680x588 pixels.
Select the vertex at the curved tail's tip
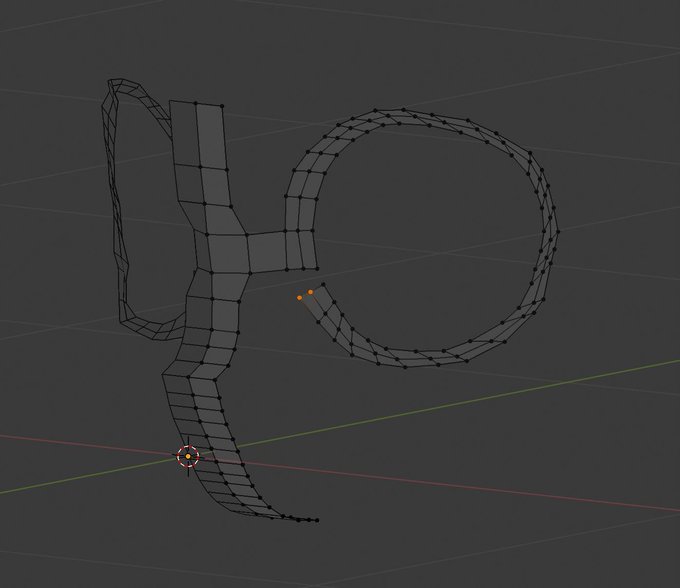pos(317,520)
